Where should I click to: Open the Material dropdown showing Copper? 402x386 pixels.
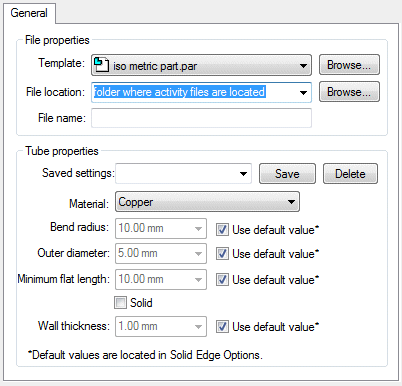(x=207, y=202)
